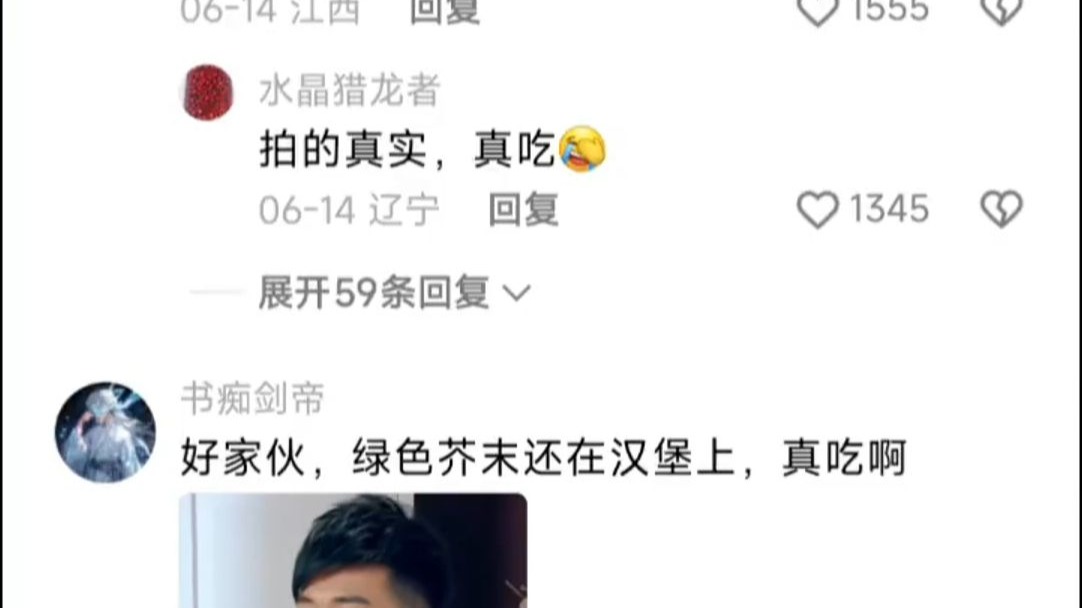
Task: Open username 水晶猎龙者
Action: 349,91
